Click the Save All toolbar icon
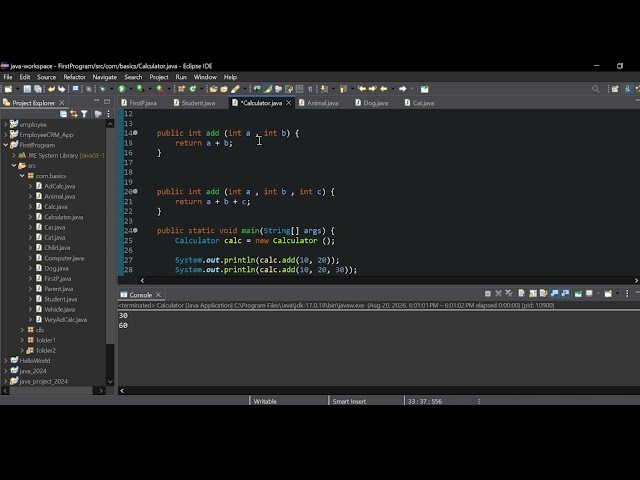 (x=38, y=89)
